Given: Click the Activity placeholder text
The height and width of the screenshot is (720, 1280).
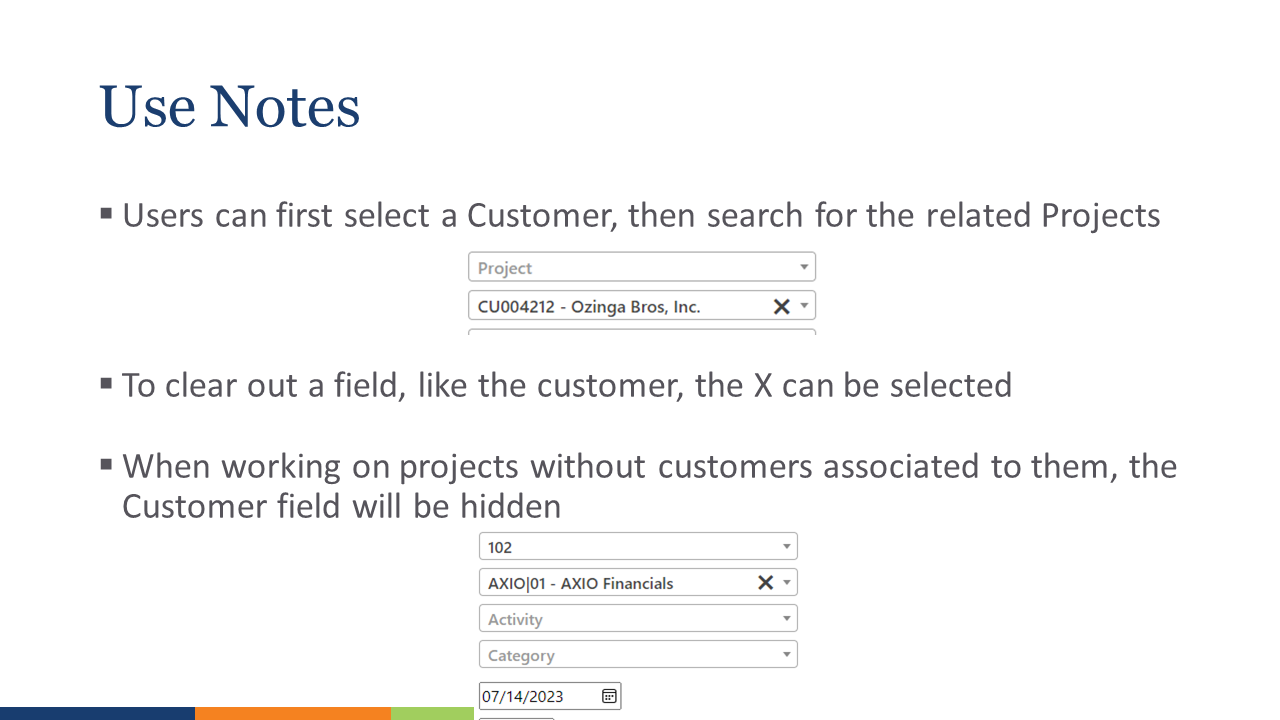Looking at the screenshot, I should tap(515, 619).
